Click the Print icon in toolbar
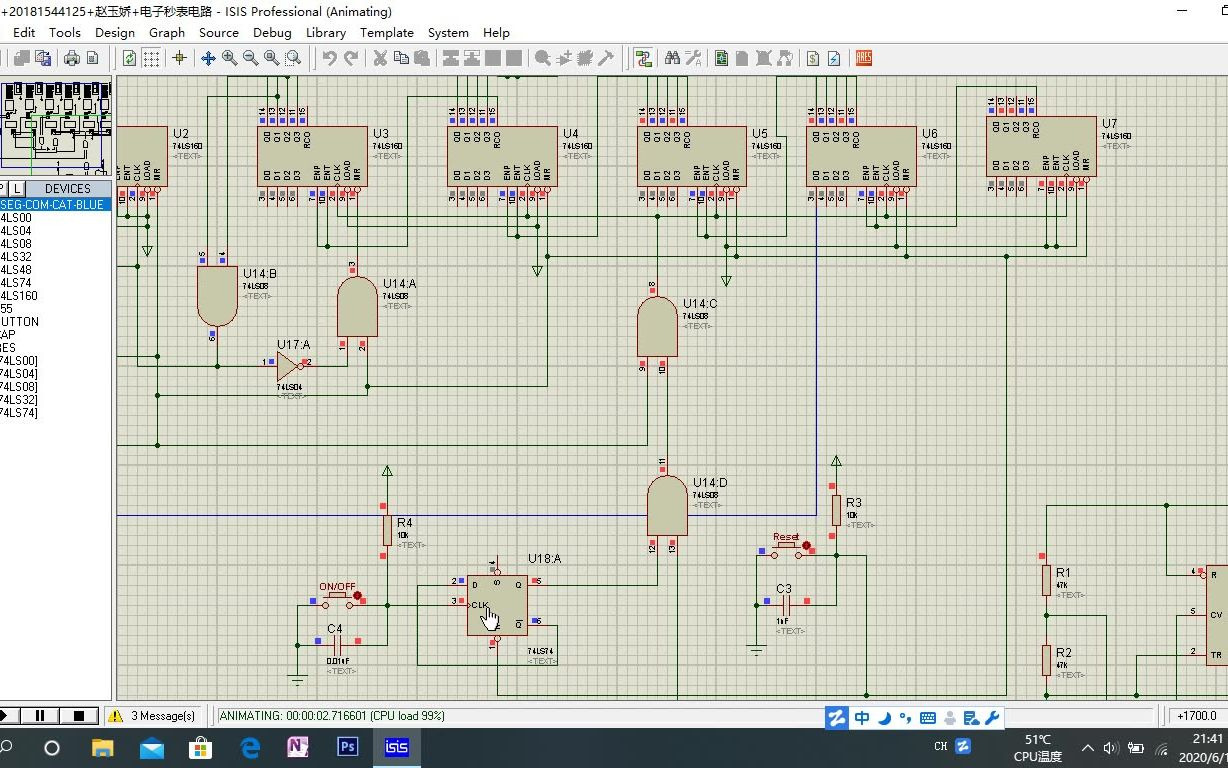Screen dimensions: 1228x768 [x=72, y=58]
